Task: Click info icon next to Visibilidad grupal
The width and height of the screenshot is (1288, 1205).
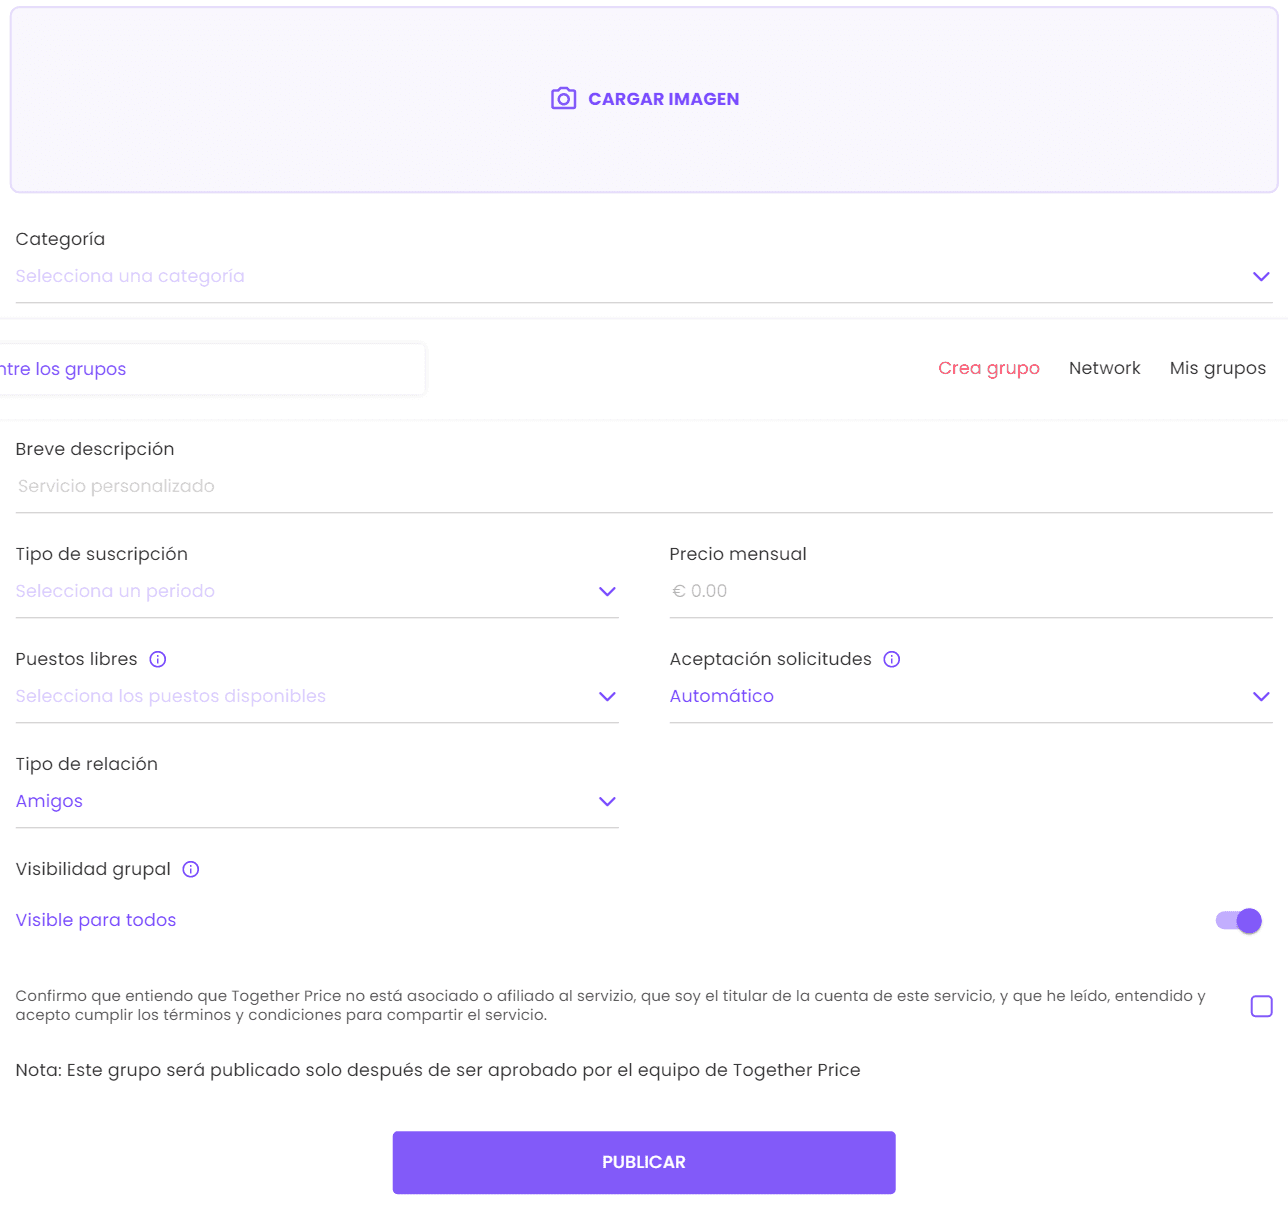Action: tap(191, 869)
